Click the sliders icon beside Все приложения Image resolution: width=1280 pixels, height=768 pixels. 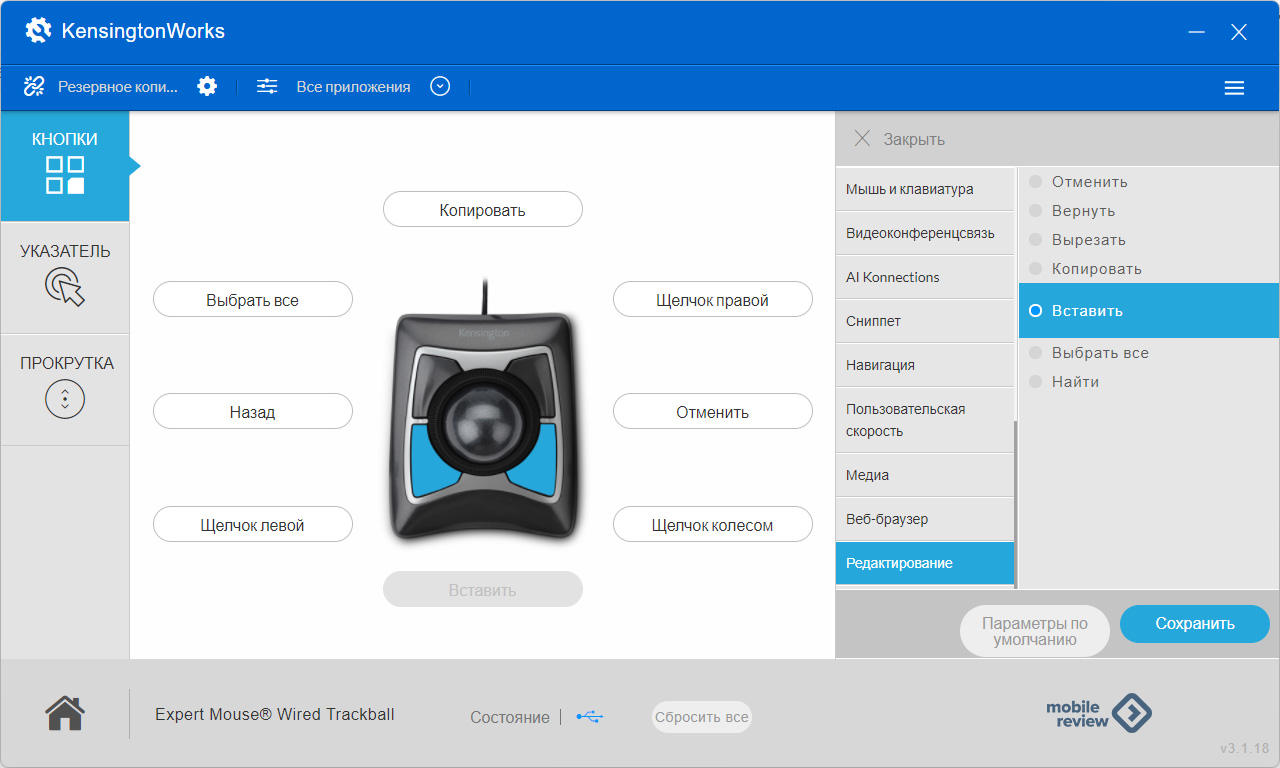[x=267, y=86]
